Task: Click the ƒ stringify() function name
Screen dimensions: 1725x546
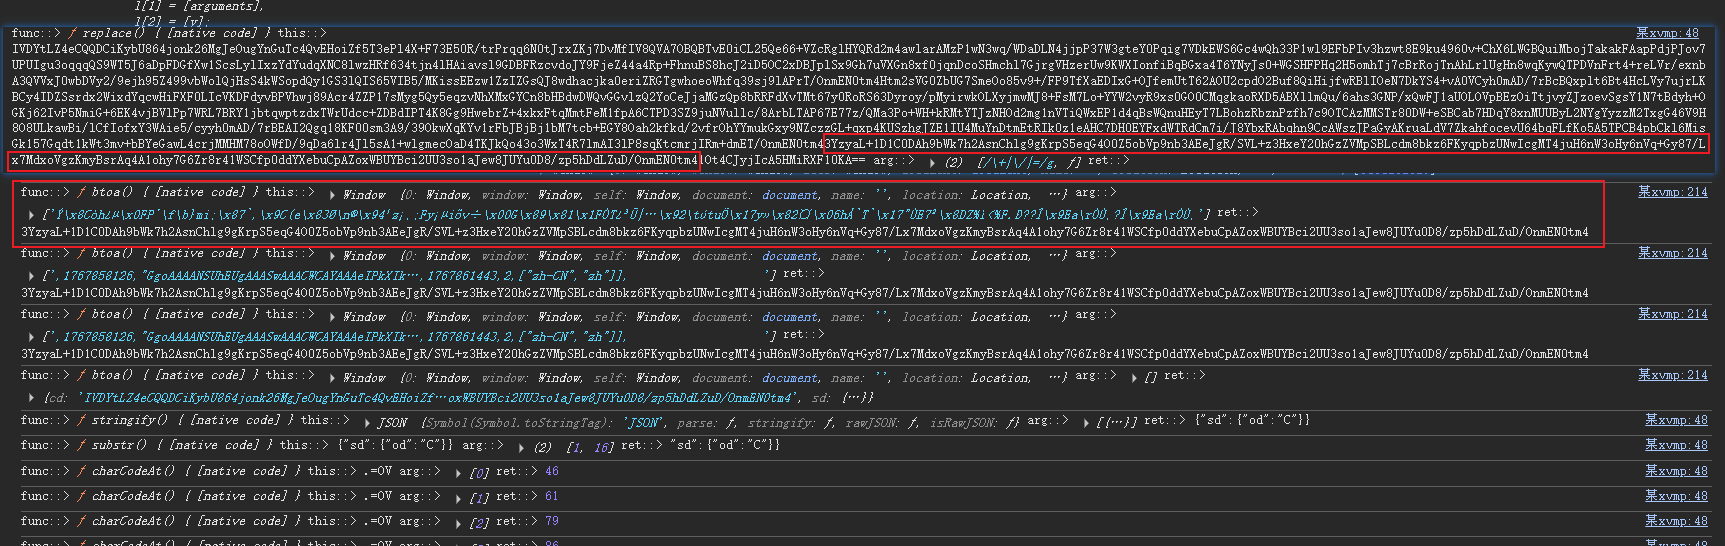Action: [123, 420]
